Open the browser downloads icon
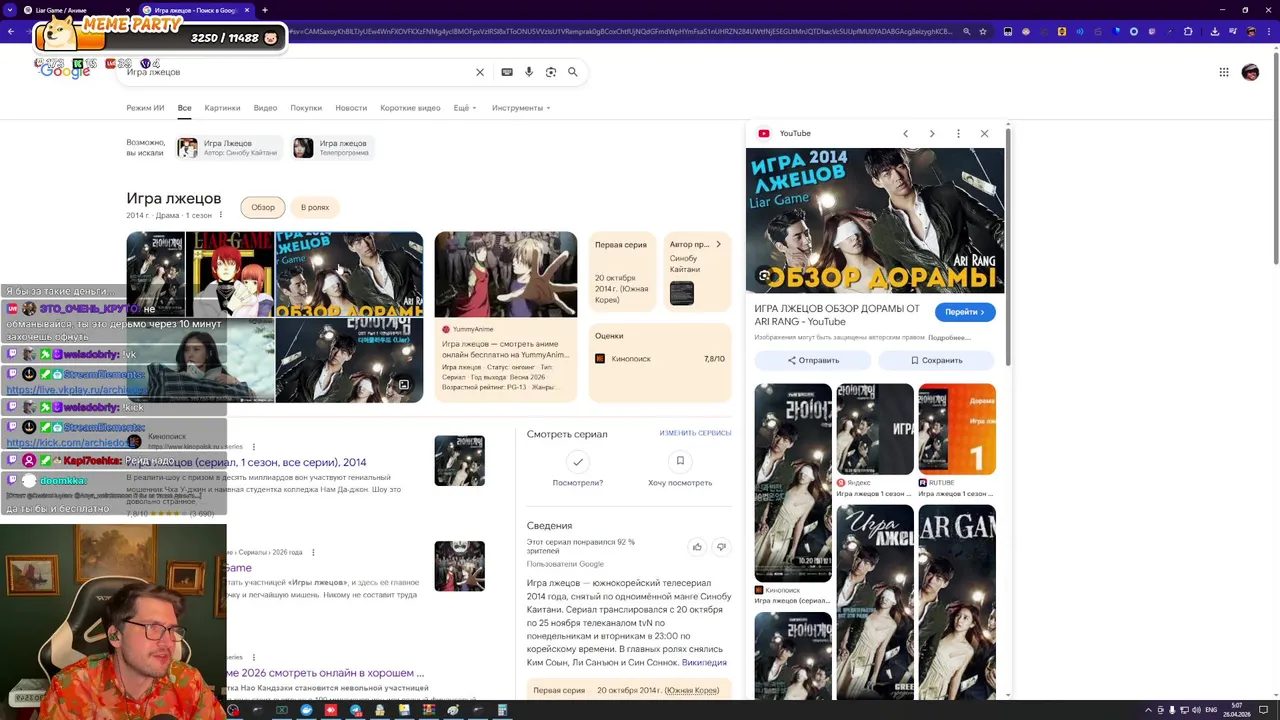This screenshot has width=1280, height=720. coord(1214,31)
